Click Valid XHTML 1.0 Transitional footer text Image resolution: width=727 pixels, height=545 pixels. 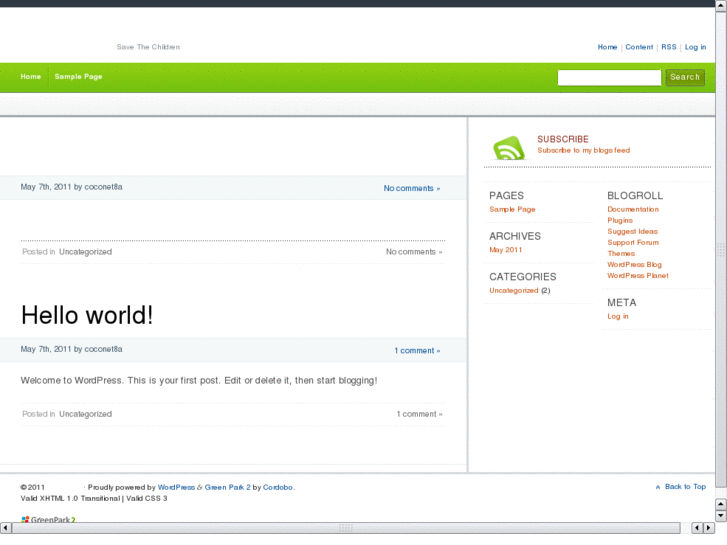[x=70, y=499]
